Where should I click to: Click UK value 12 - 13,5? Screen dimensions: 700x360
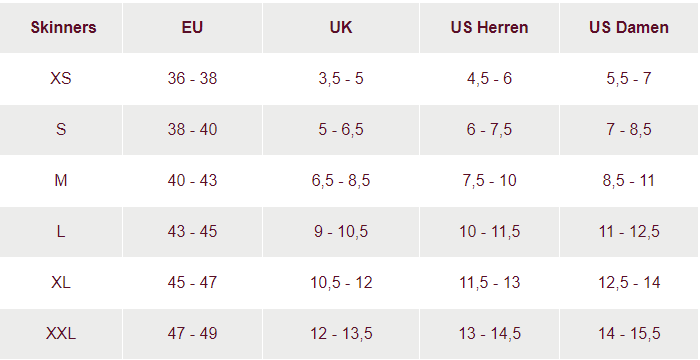341,333
